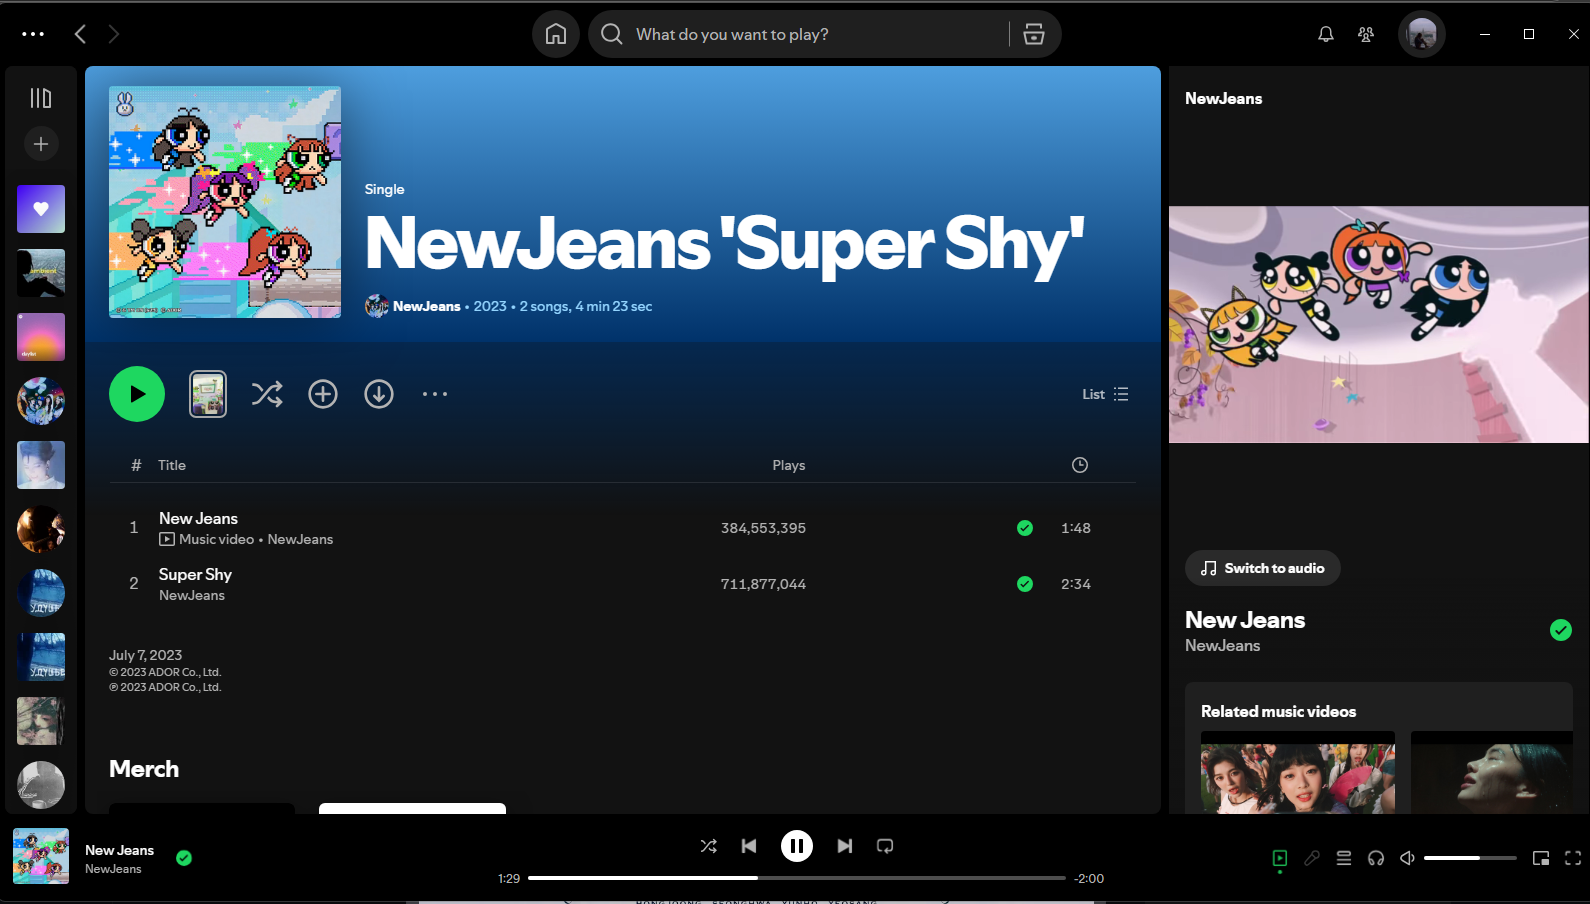Enable shuffle for the Super Shy single

pyautogui.click(x=267, y=394)
